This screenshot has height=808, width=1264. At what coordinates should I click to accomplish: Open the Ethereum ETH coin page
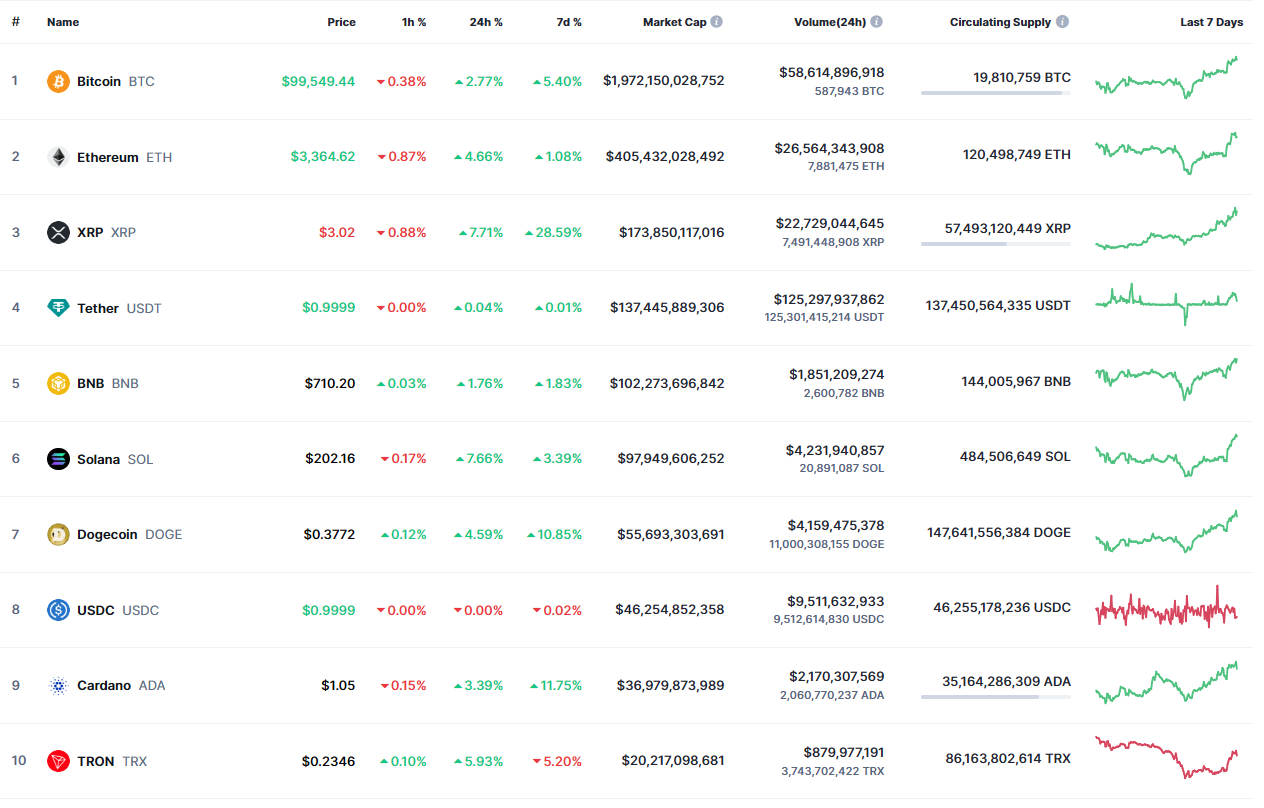coord(110,157)
